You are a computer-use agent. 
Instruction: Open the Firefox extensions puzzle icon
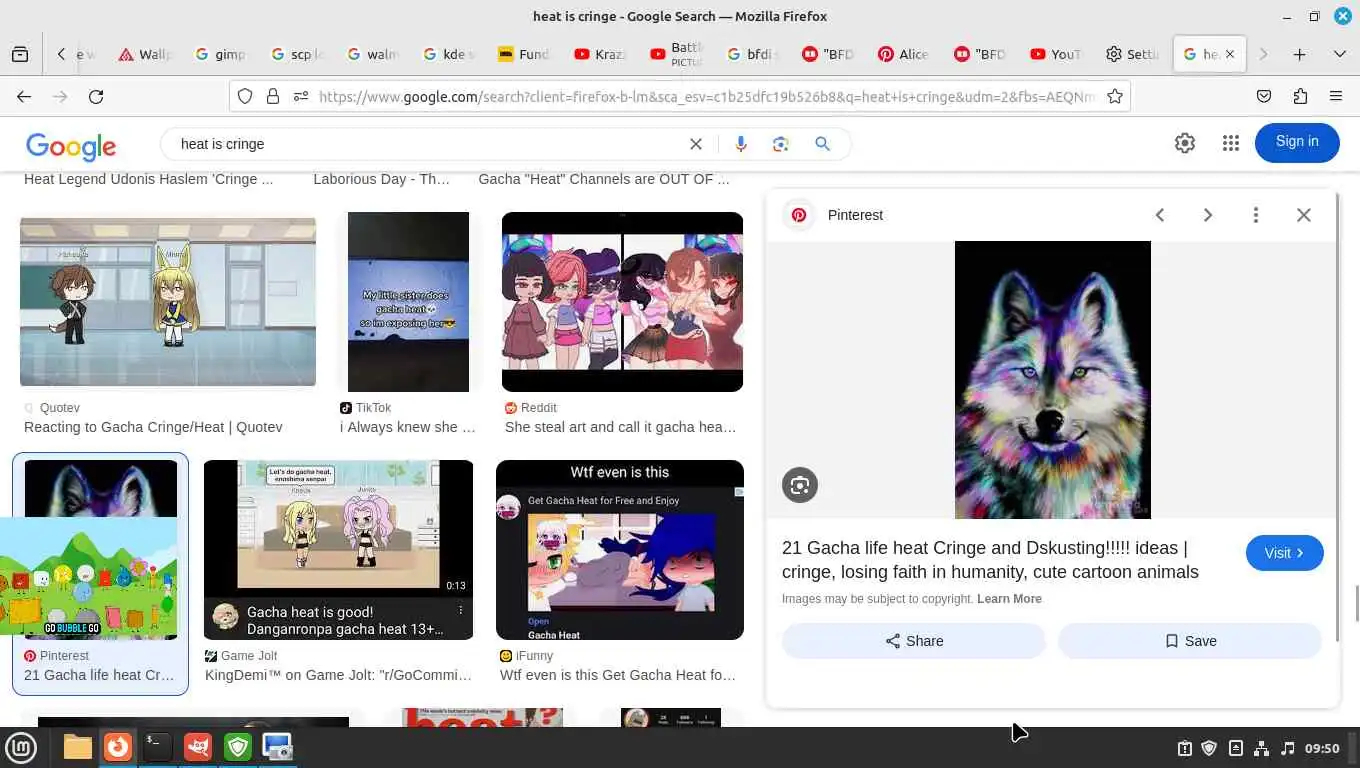(x=1300, y=96)
